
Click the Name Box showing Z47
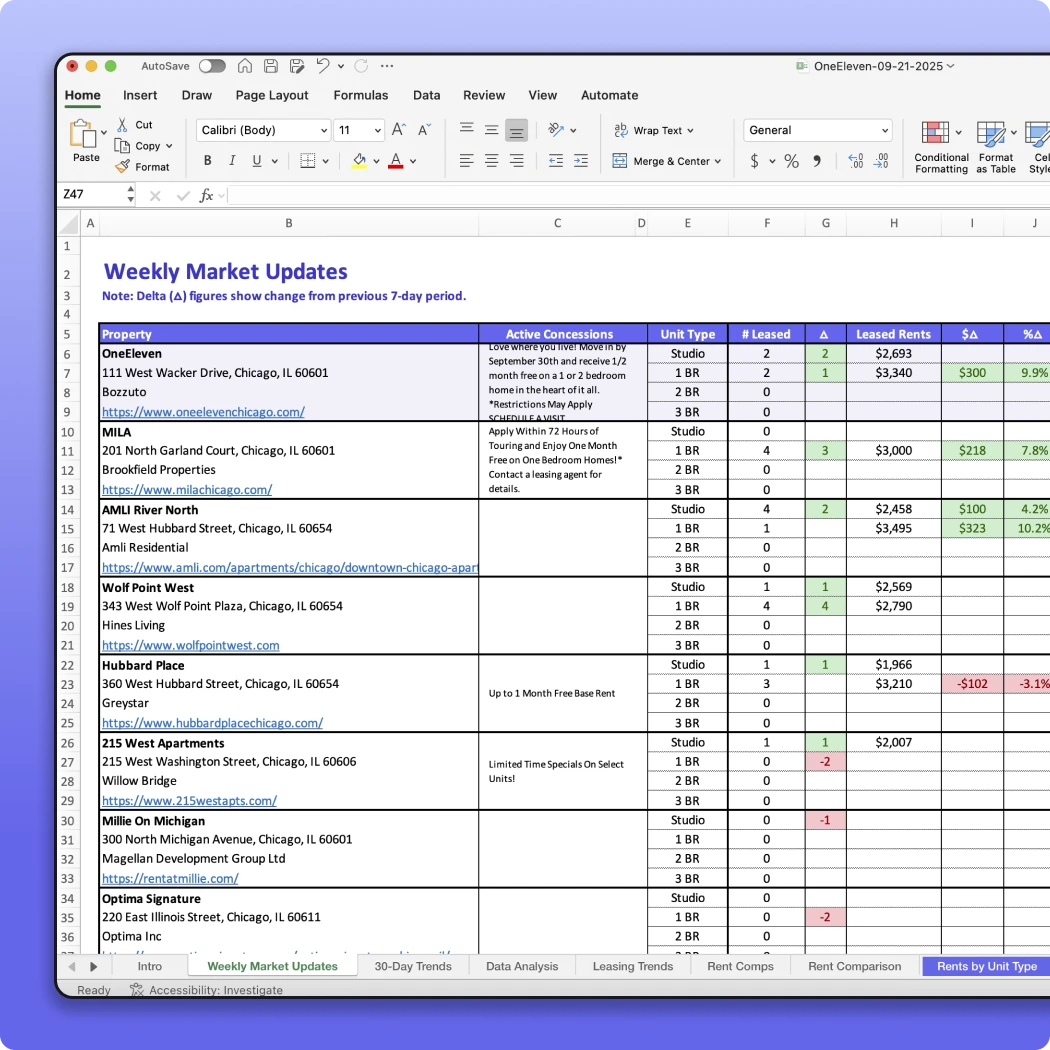(x=94, y=194)
